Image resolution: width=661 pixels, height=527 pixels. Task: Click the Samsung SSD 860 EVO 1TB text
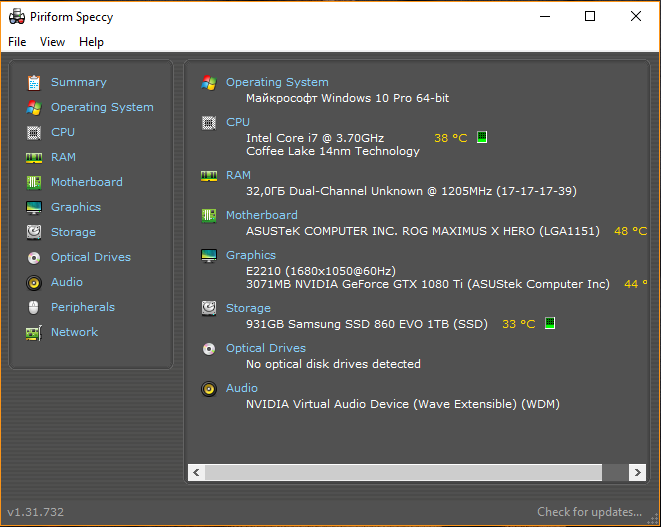pos(368,324)
